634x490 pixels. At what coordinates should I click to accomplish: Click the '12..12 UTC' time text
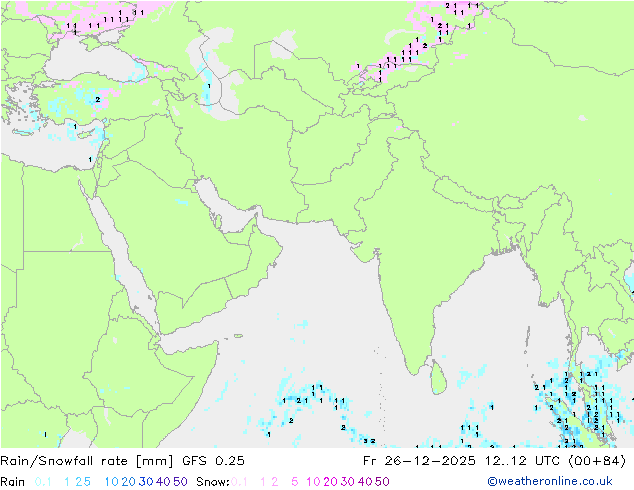[x=522, y=461]
